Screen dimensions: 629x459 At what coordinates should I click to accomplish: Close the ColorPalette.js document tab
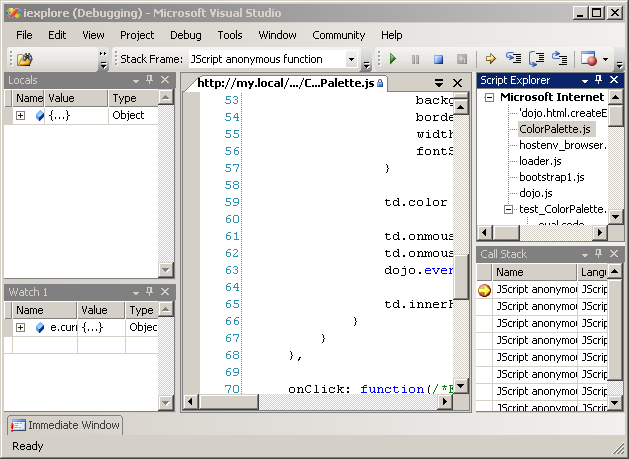457,83
